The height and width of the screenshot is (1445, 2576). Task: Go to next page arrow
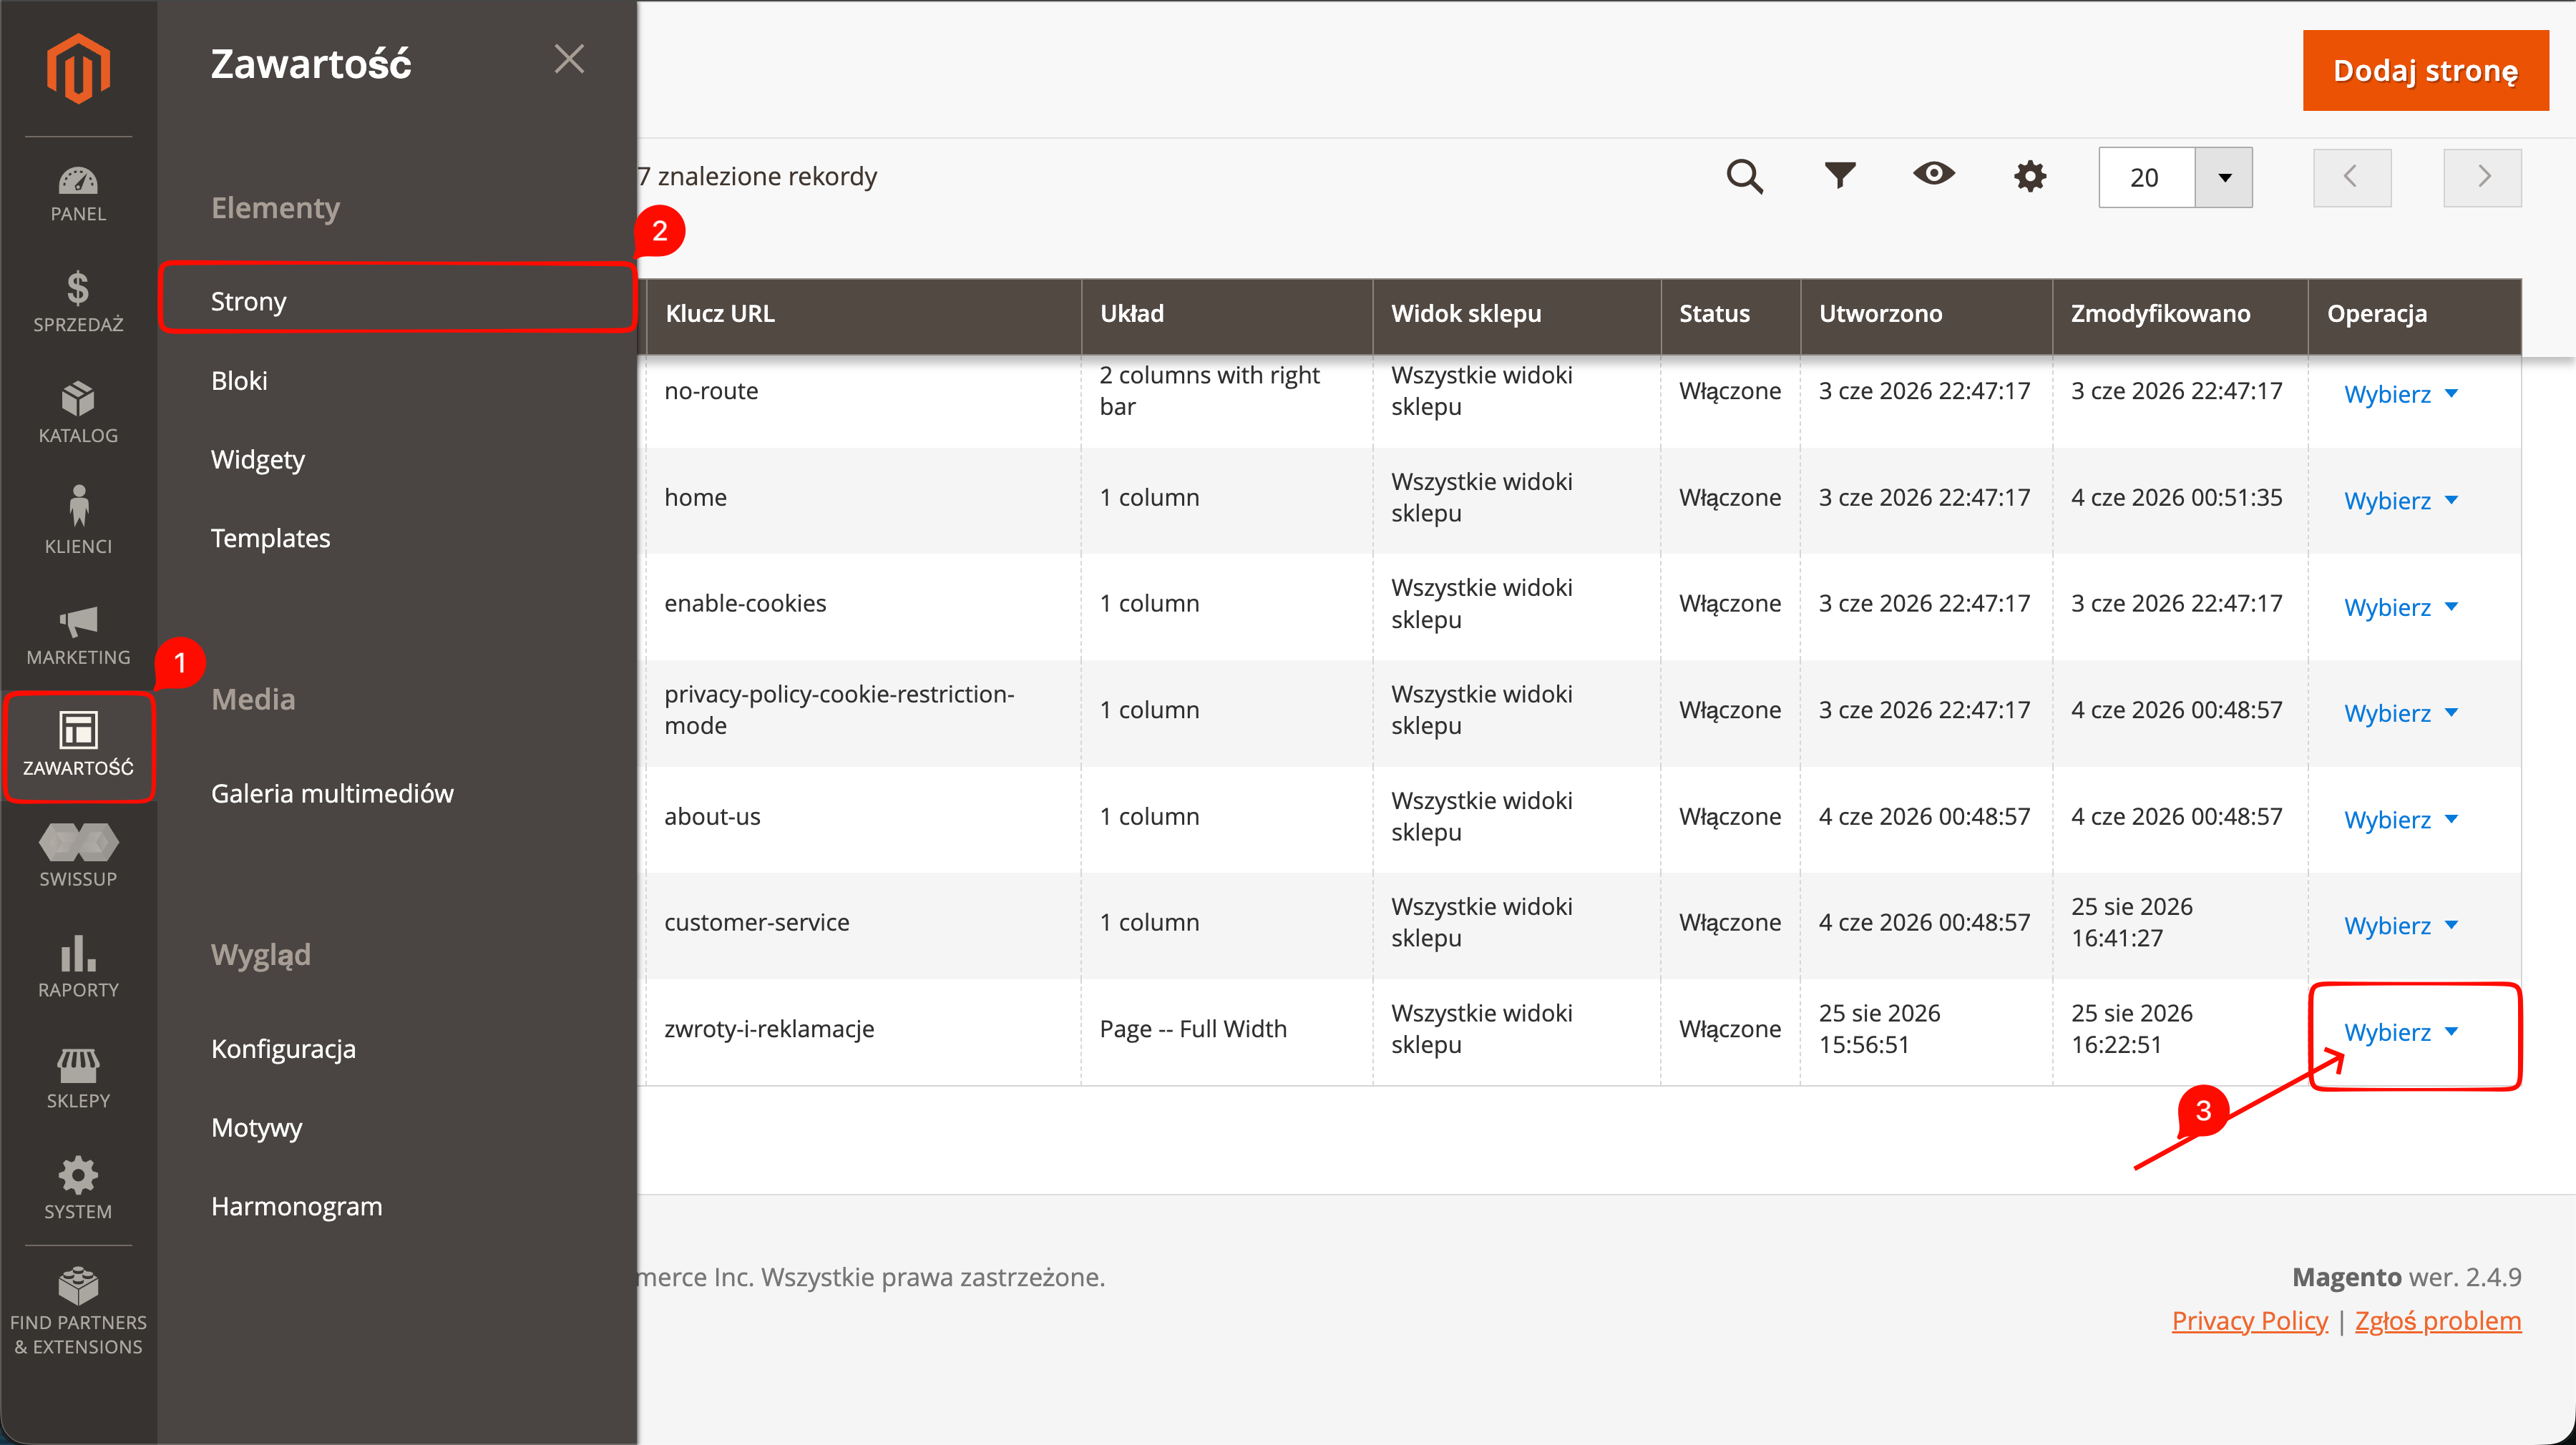[x=2482, y=177]
